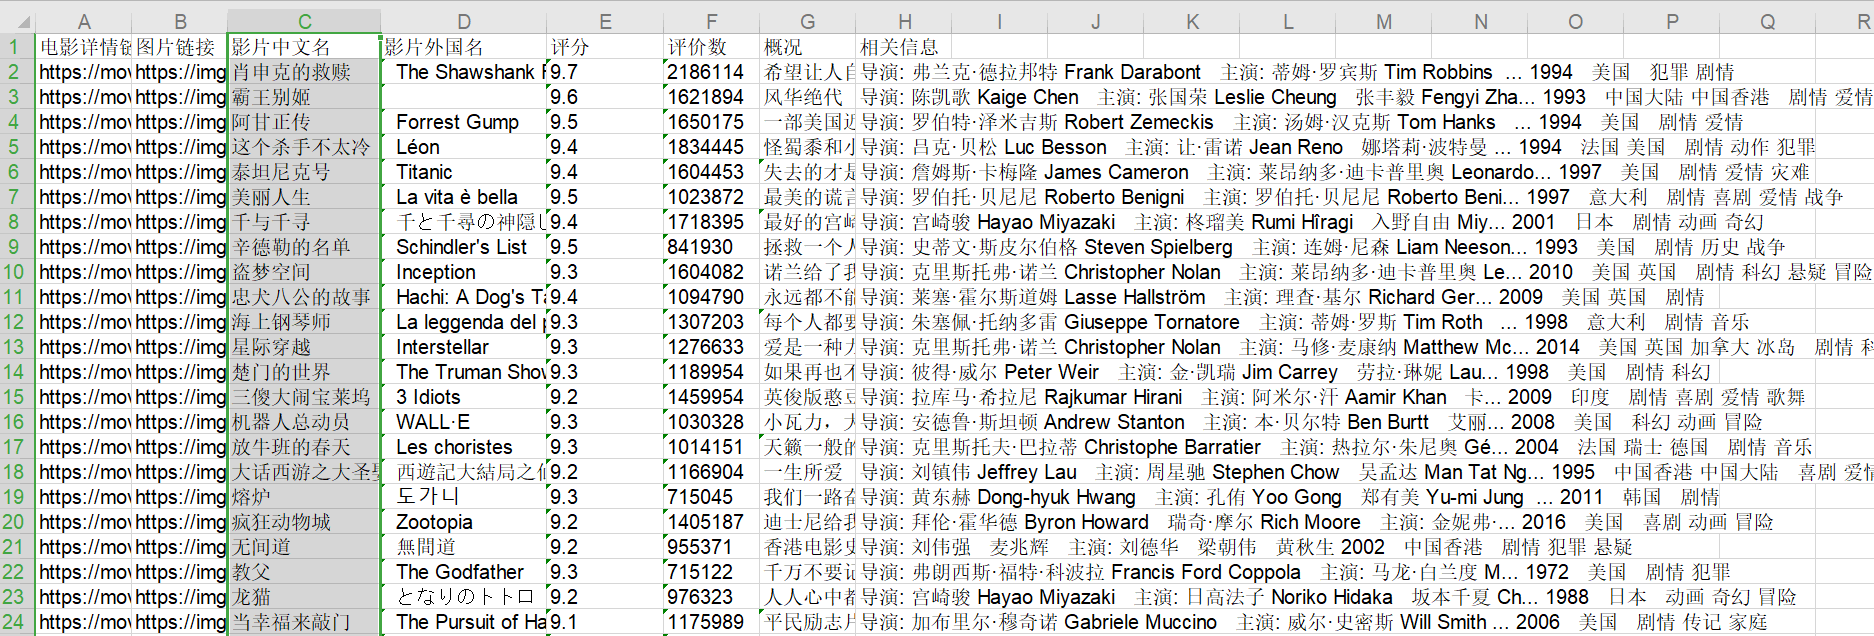Select cell 教父 in column C
Screen dimensions: 1874x636
305,571
